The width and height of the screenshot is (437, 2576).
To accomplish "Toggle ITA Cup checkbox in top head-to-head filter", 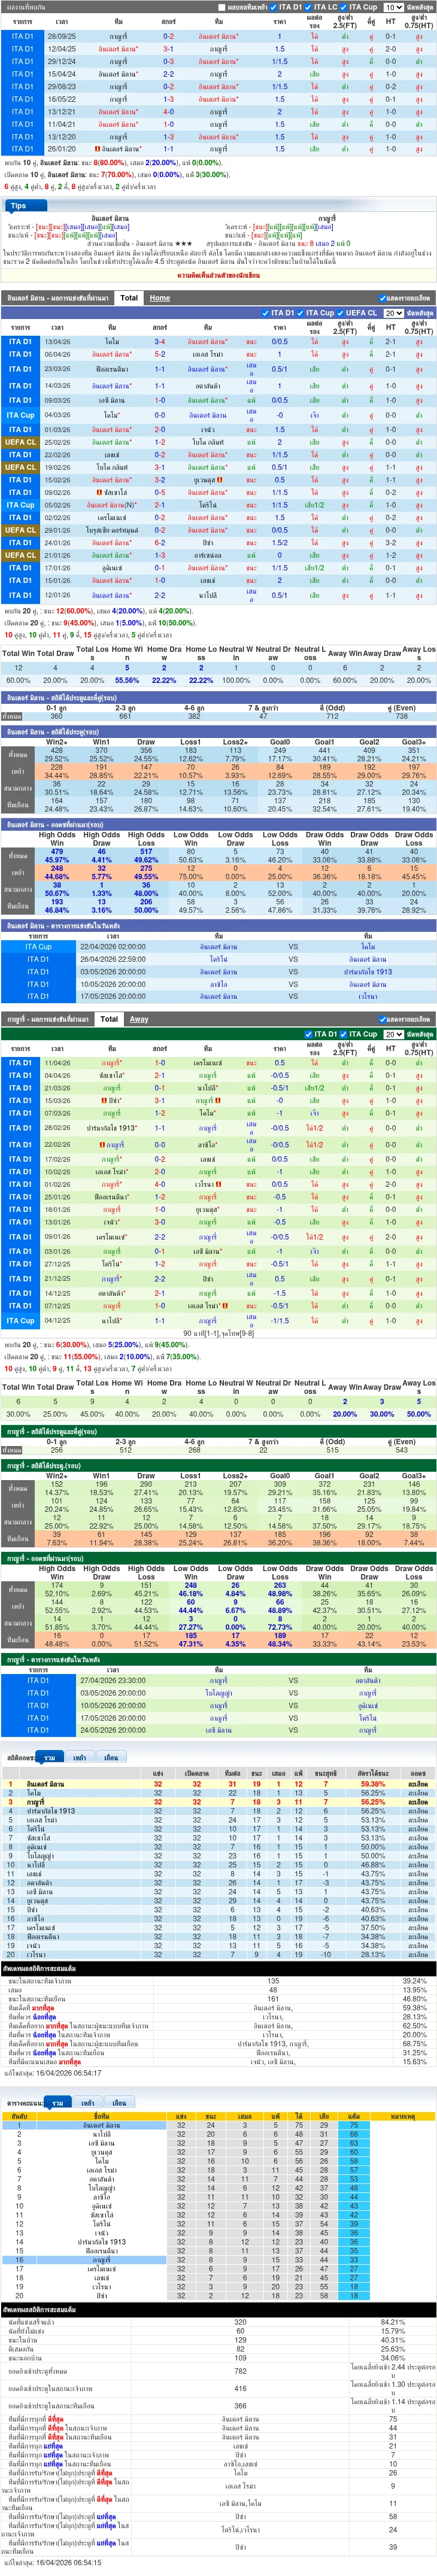I will pyautogui.click(x=344, y=7).
